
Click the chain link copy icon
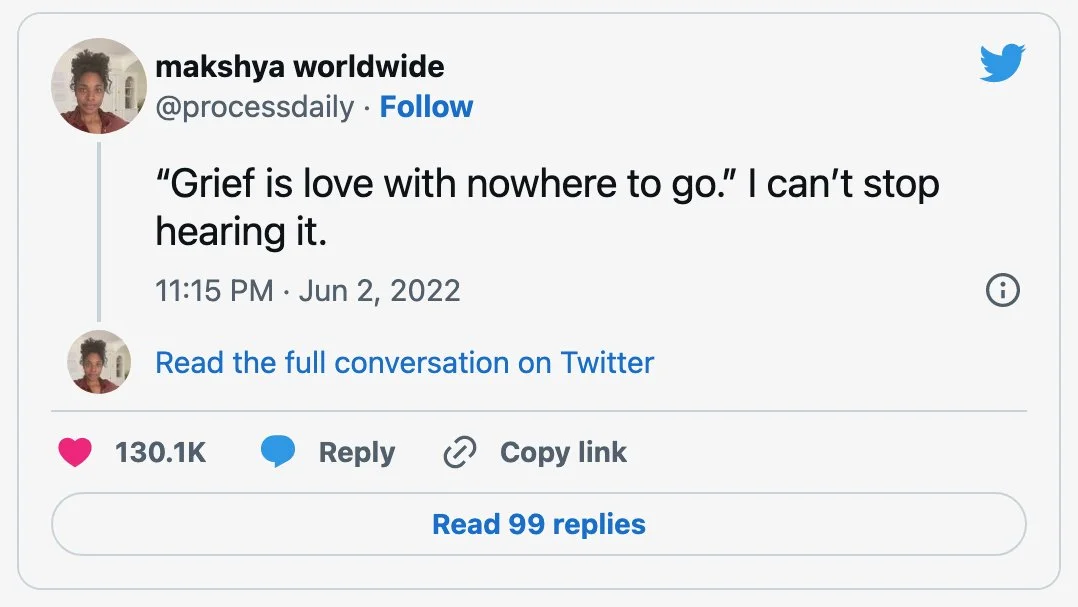tap(460, 453)
